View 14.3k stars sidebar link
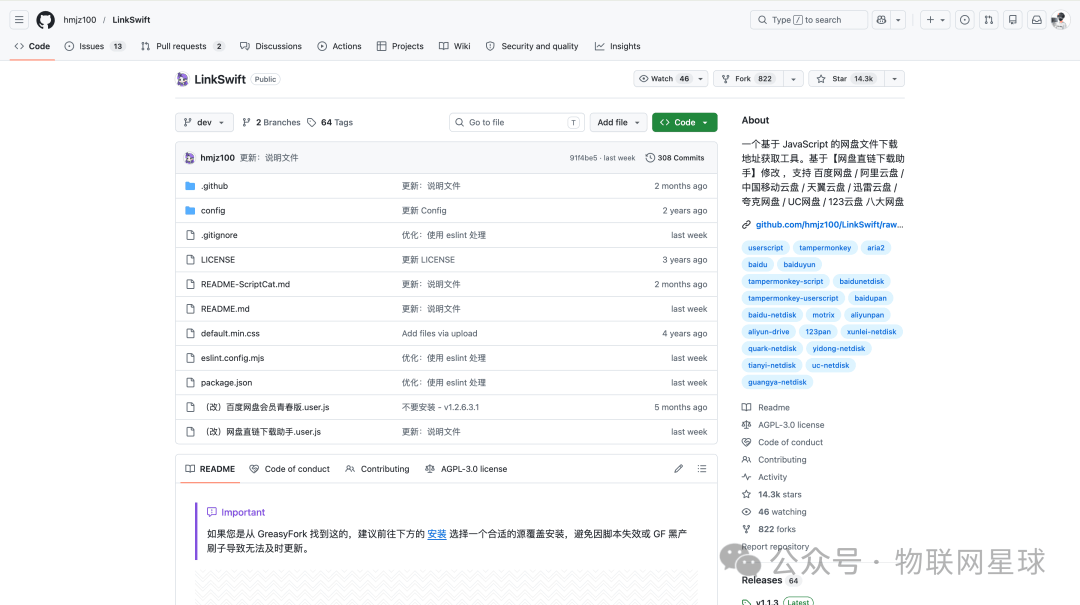The width and height of the screenshot is (1080, 605). tap(780, 495)
